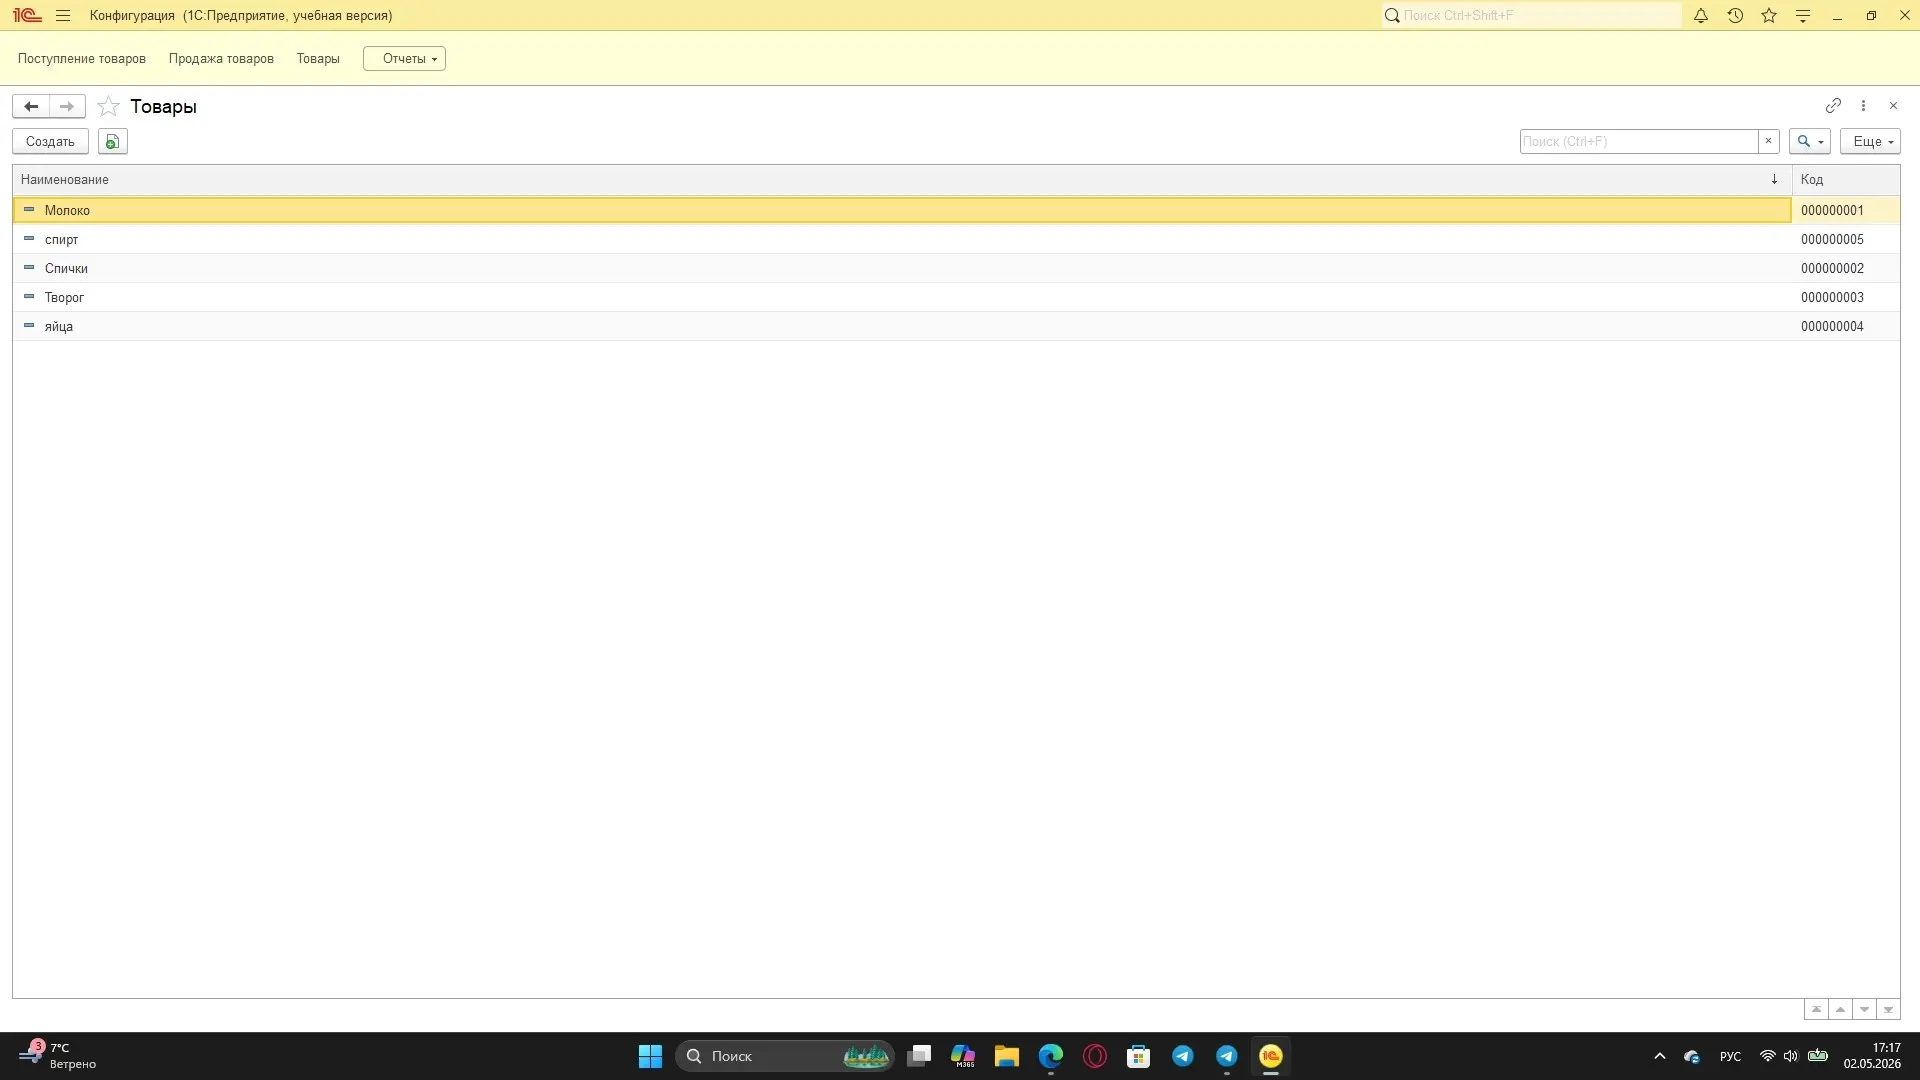Click the green copy-item icon beside Создать
Viewport: 1920px width, 1080px height.
point(113,142)
